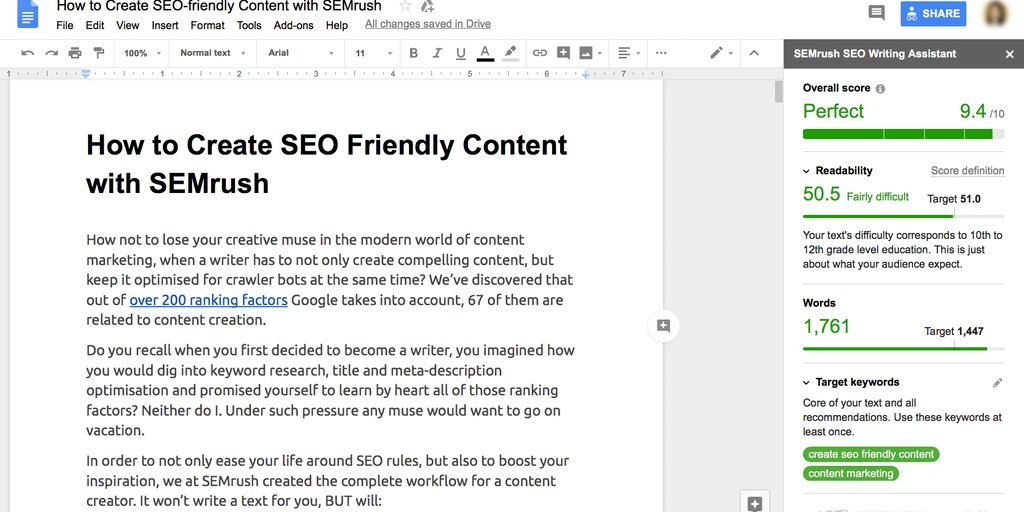The image size is (1024, 512).
Task: Open the 100% zoom dropdown
Action: (x=142, y=53)
